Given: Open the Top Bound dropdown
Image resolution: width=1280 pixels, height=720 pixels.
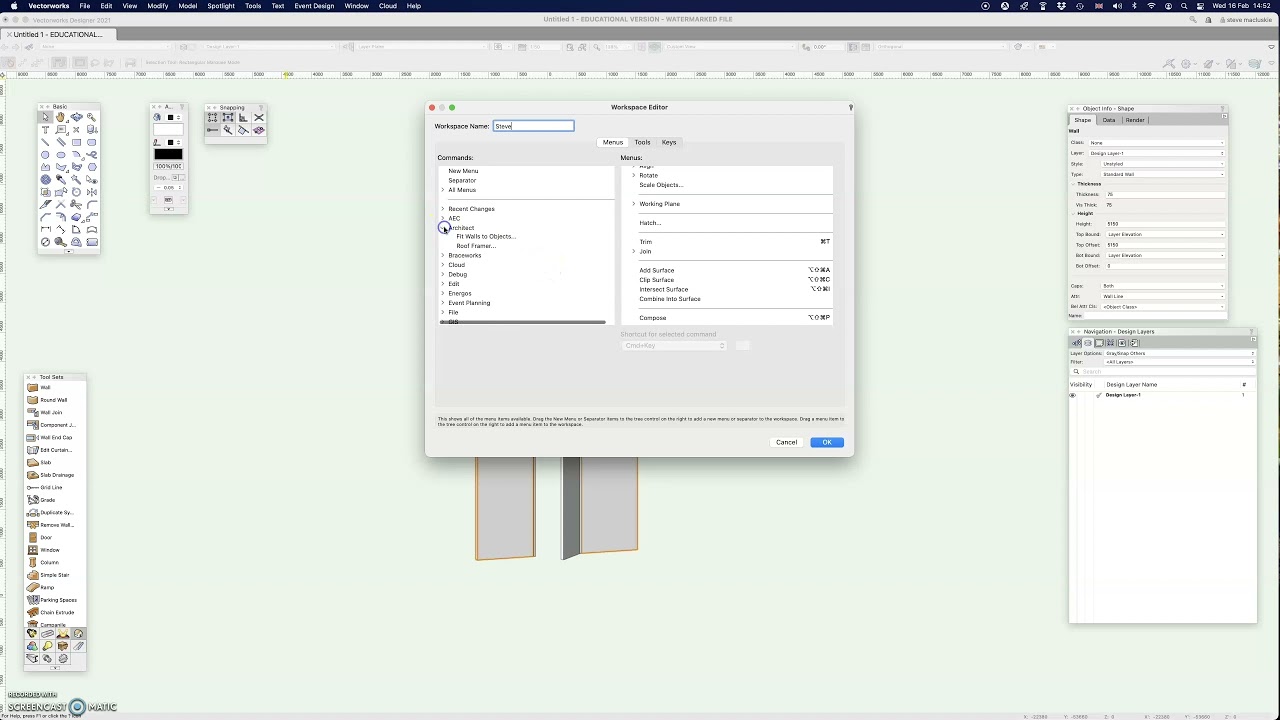Looking at the screenshot, I should click(x=1165, y=235).
